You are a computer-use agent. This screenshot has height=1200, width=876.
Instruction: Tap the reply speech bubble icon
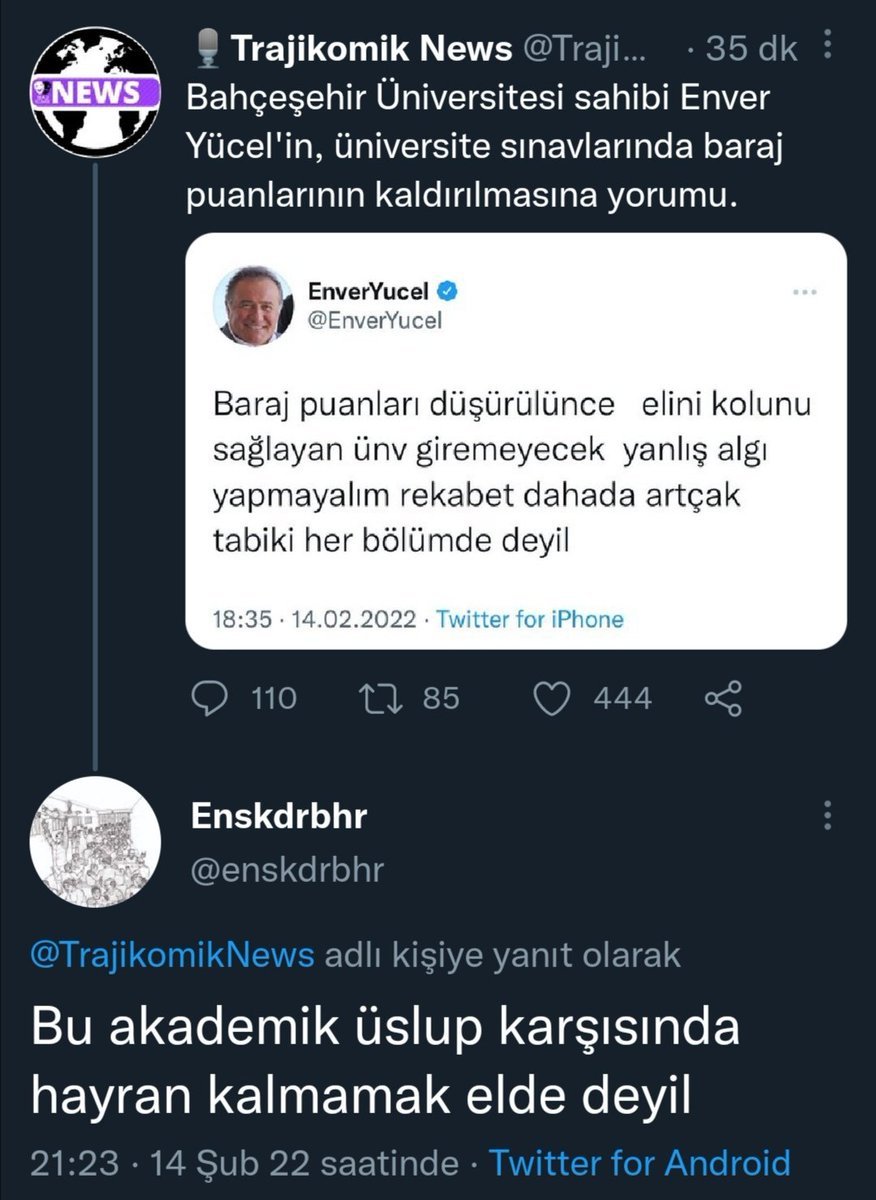[x=209, y=698]
